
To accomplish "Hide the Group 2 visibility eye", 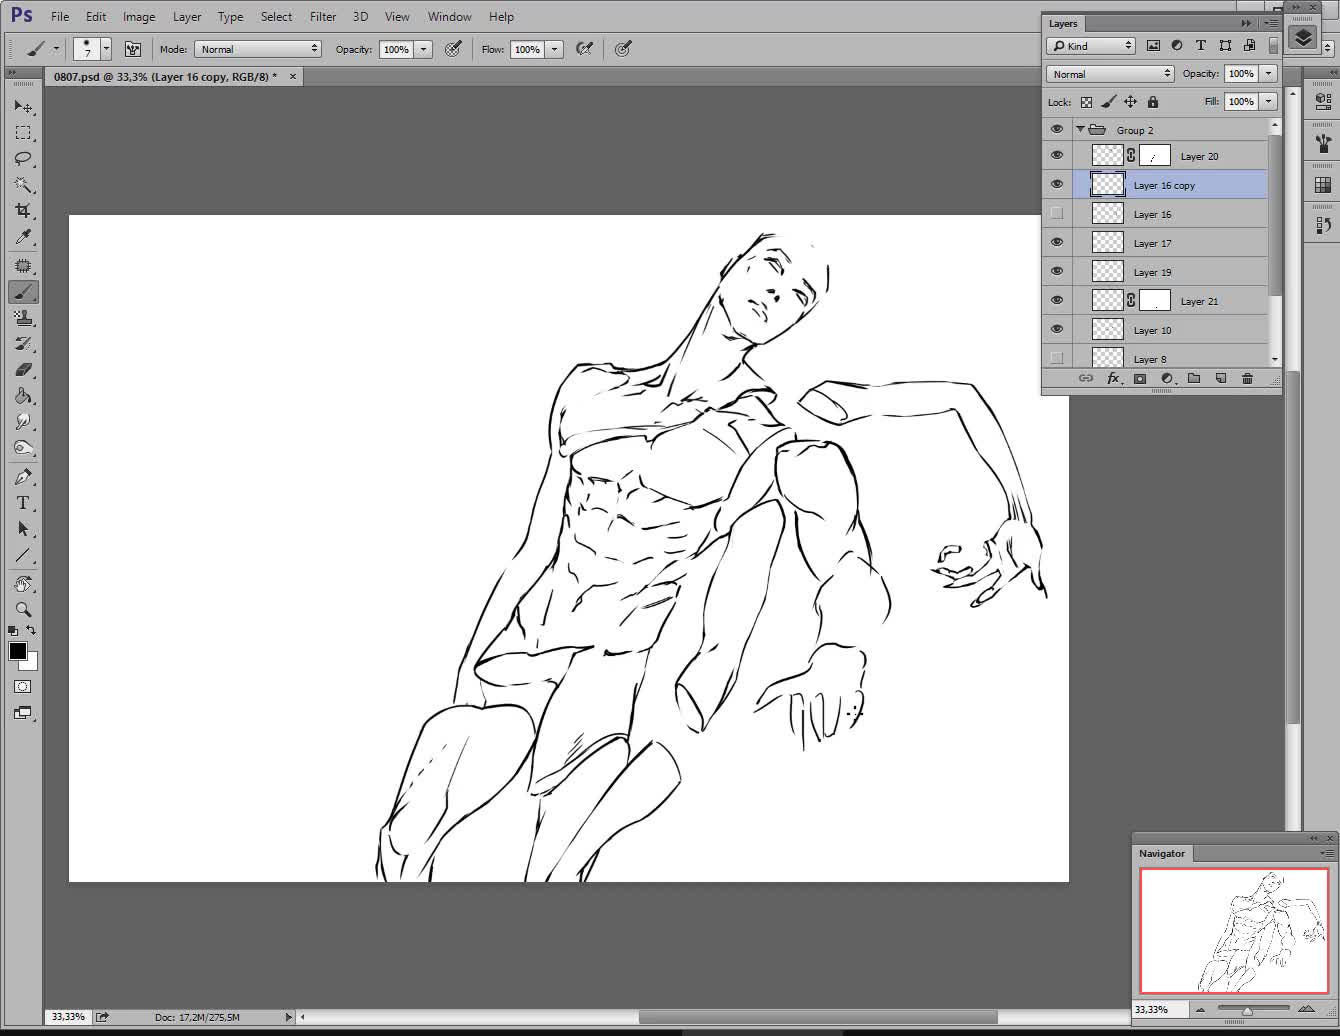I will (1057, 129).
